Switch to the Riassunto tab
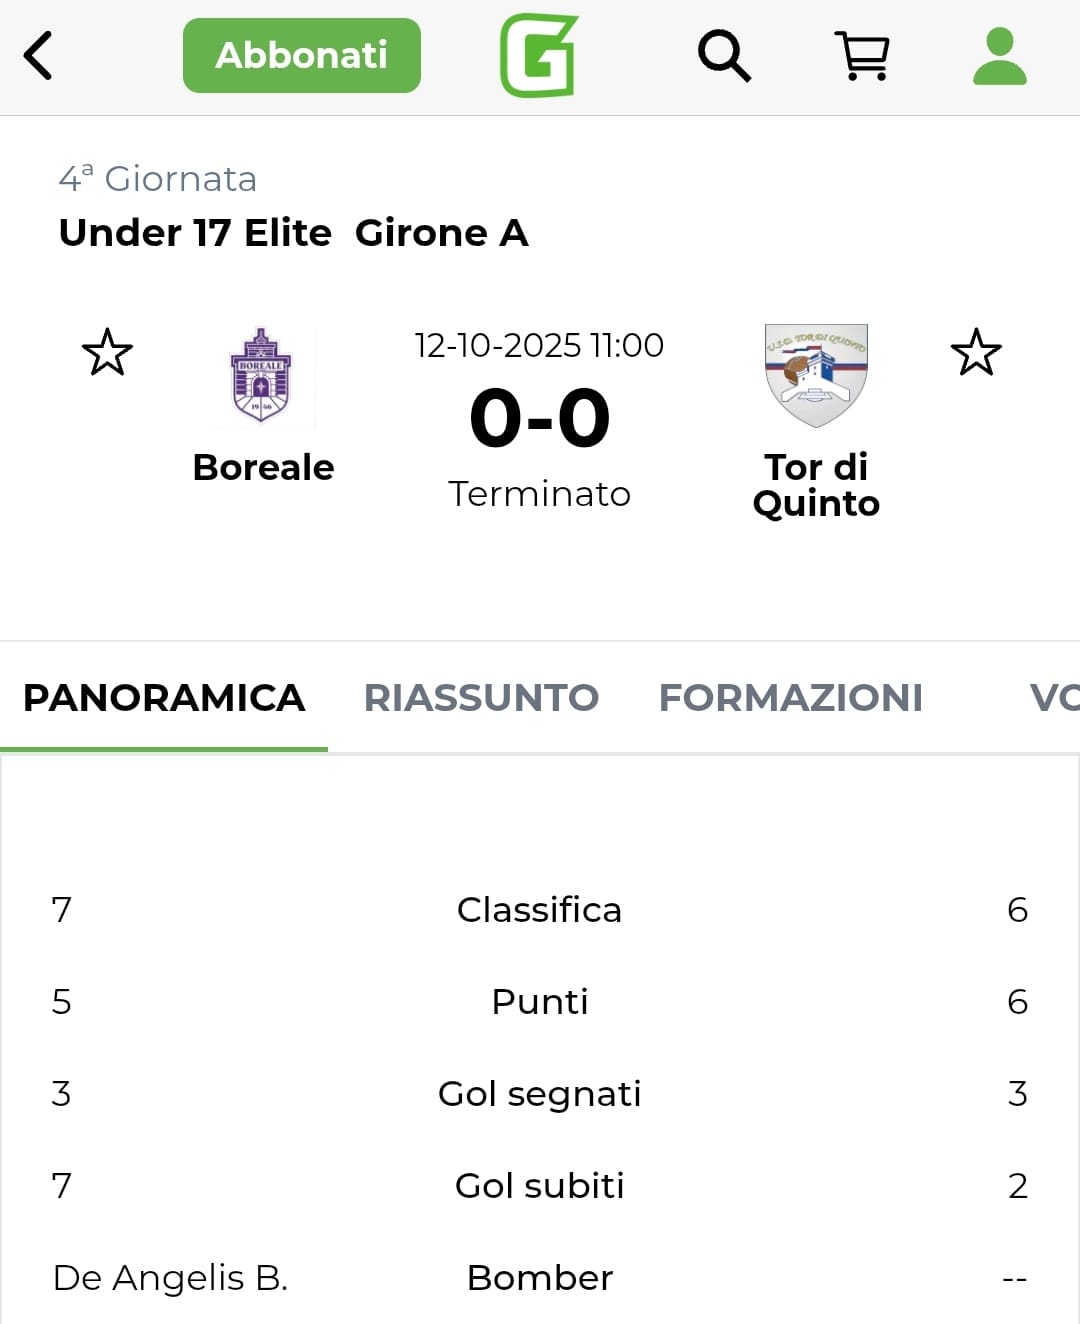The height and width of the screenshot is (1324, 1080). pos(481,698)
